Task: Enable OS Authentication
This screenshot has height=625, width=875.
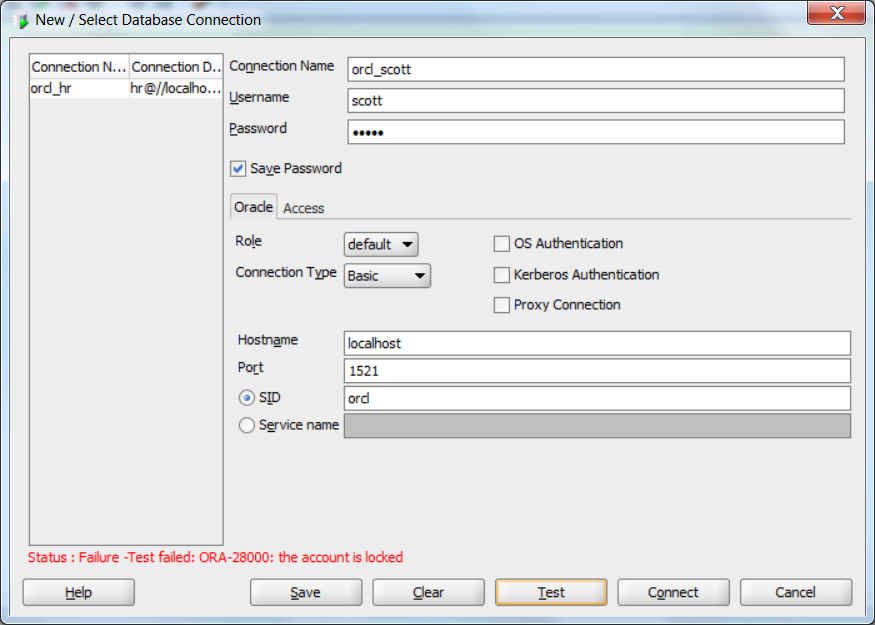Action: coord(501,243)
